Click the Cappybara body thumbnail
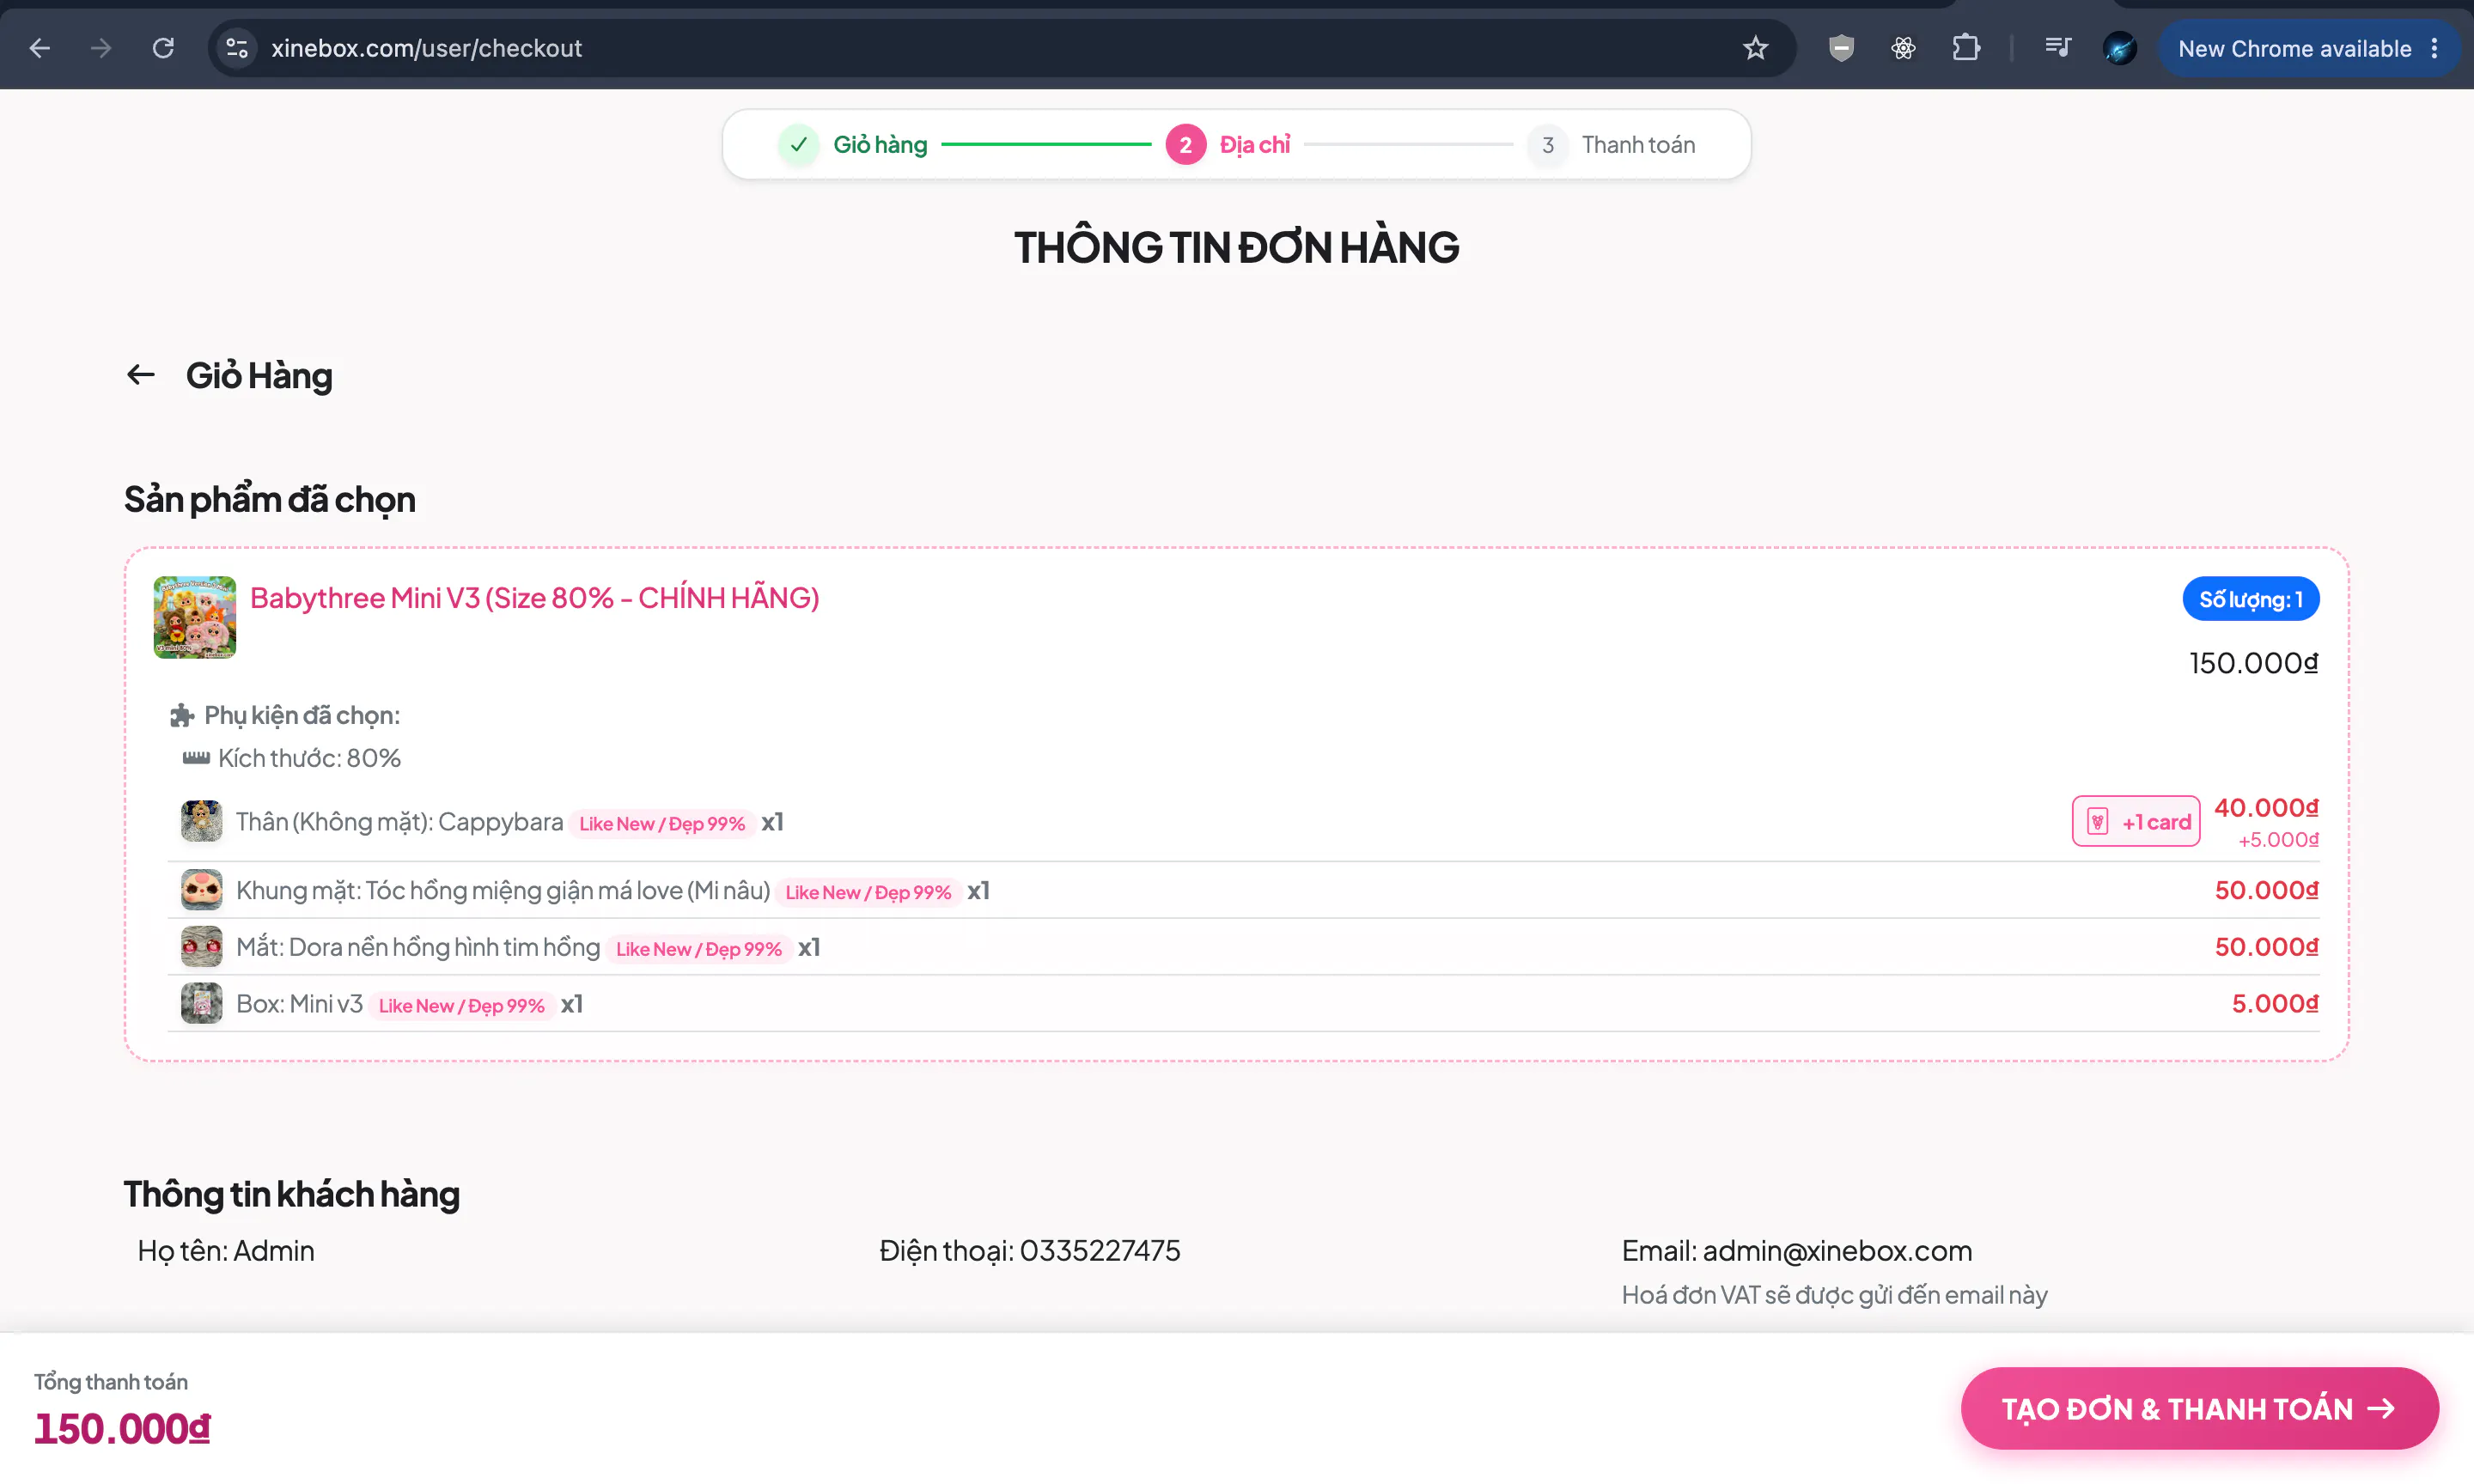The width and height of the screenshot is (2474, 1484). (x=201, y=822)
